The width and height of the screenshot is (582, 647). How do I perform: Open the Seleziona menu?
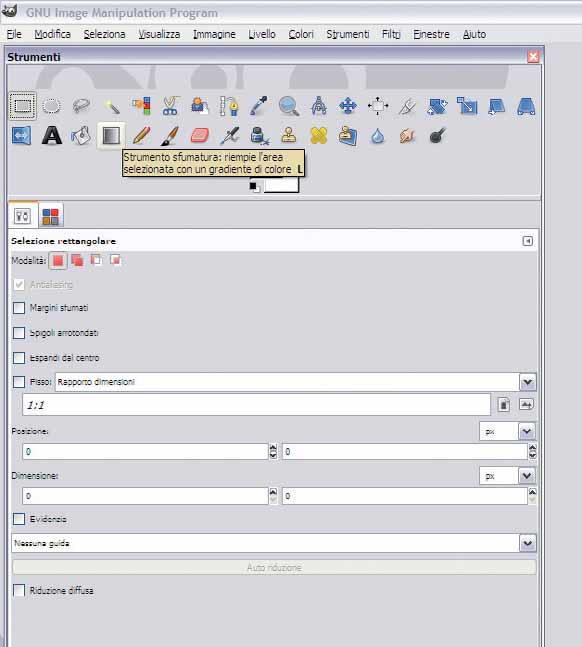click(104, 34)
